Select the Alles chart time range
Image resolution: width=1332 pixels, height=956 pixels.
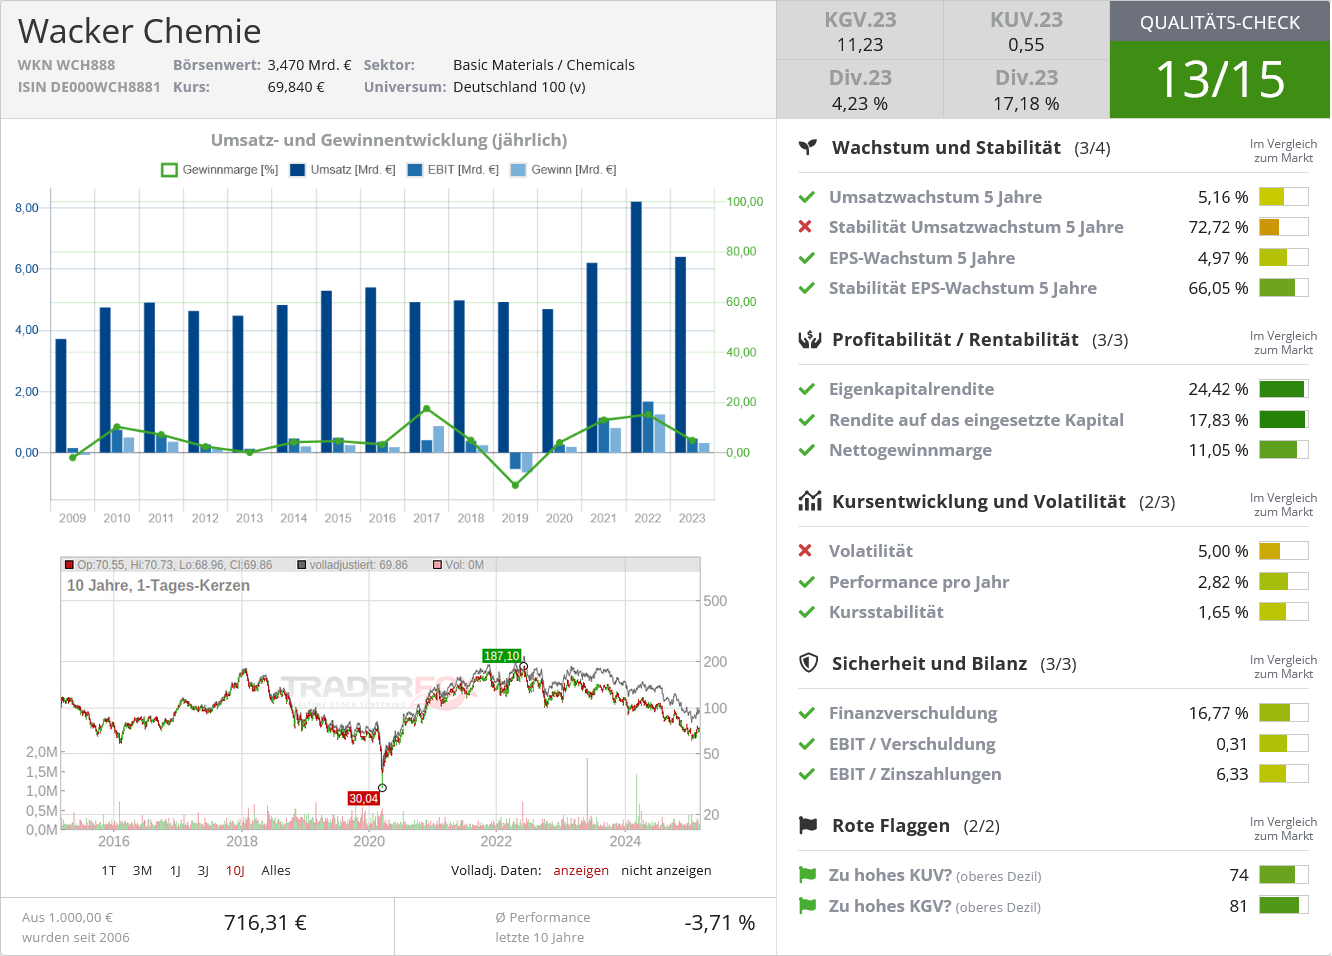coord(276,871)
